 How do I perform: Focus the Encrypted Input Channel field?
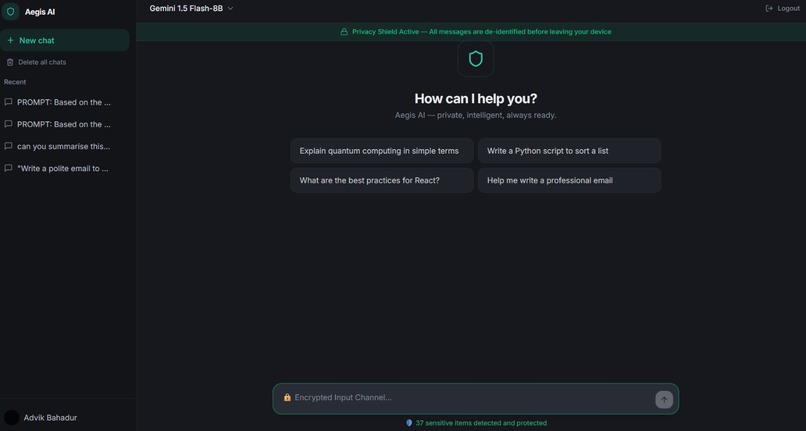[x=473, y=398]
